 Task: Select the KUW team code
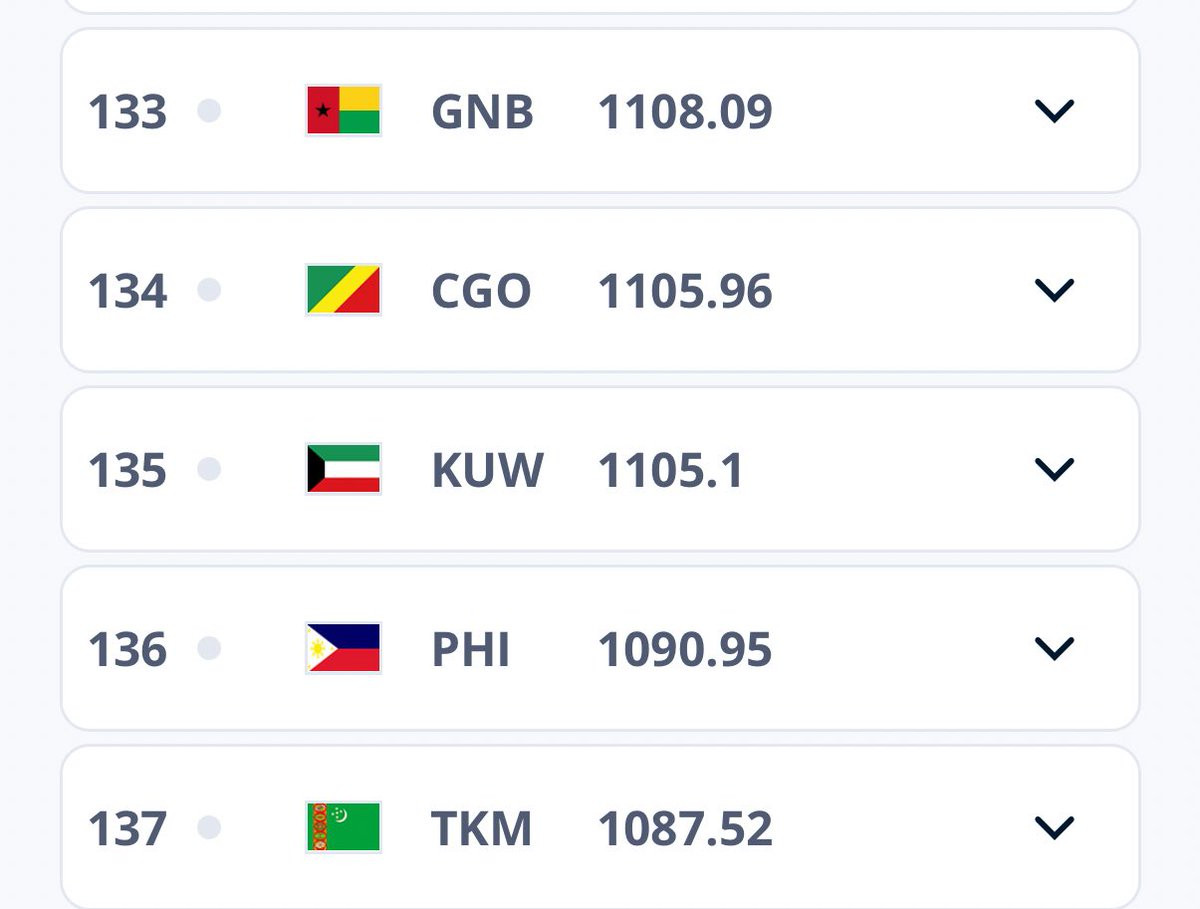487,470
